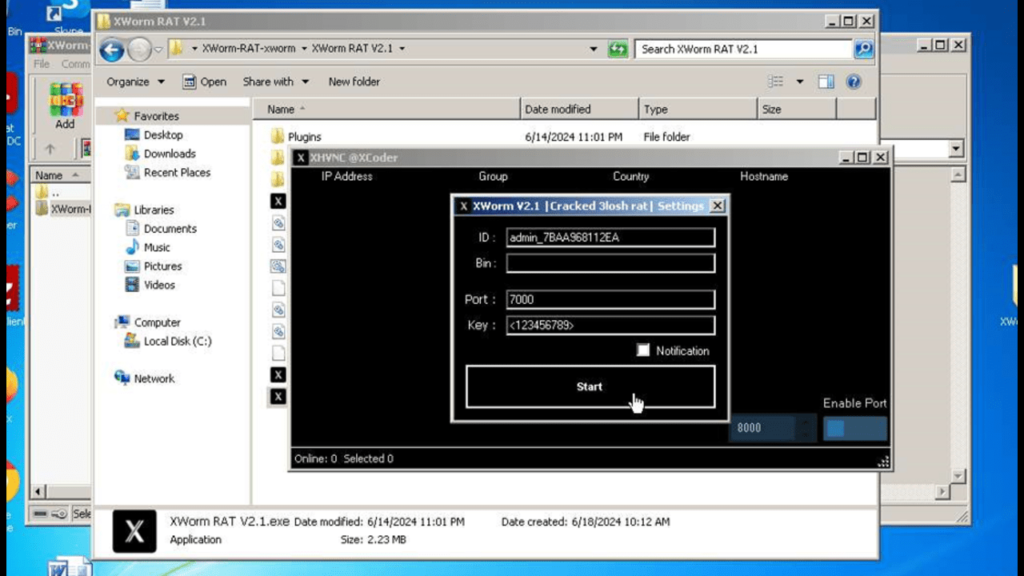1024x576 pixels.
Task: Click the Word document icon on desktop
Action: tap(68, 567)
